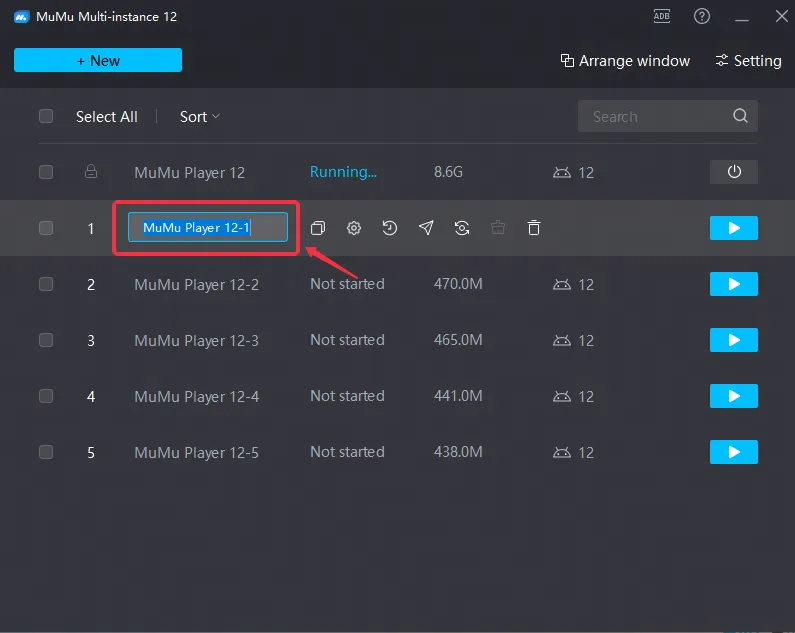
Task: Click the refresh sync icon for instance 1
Action: tap(462, 228)
